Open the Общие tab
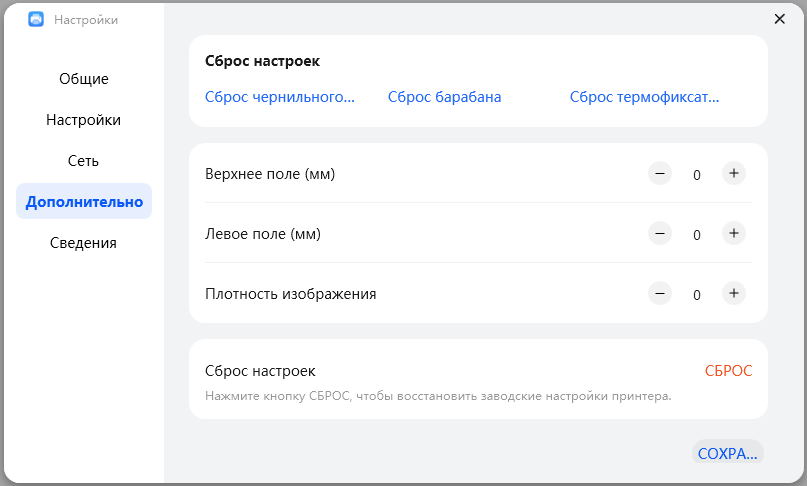This screenshot has width=807, height=486. pos(84,79)
